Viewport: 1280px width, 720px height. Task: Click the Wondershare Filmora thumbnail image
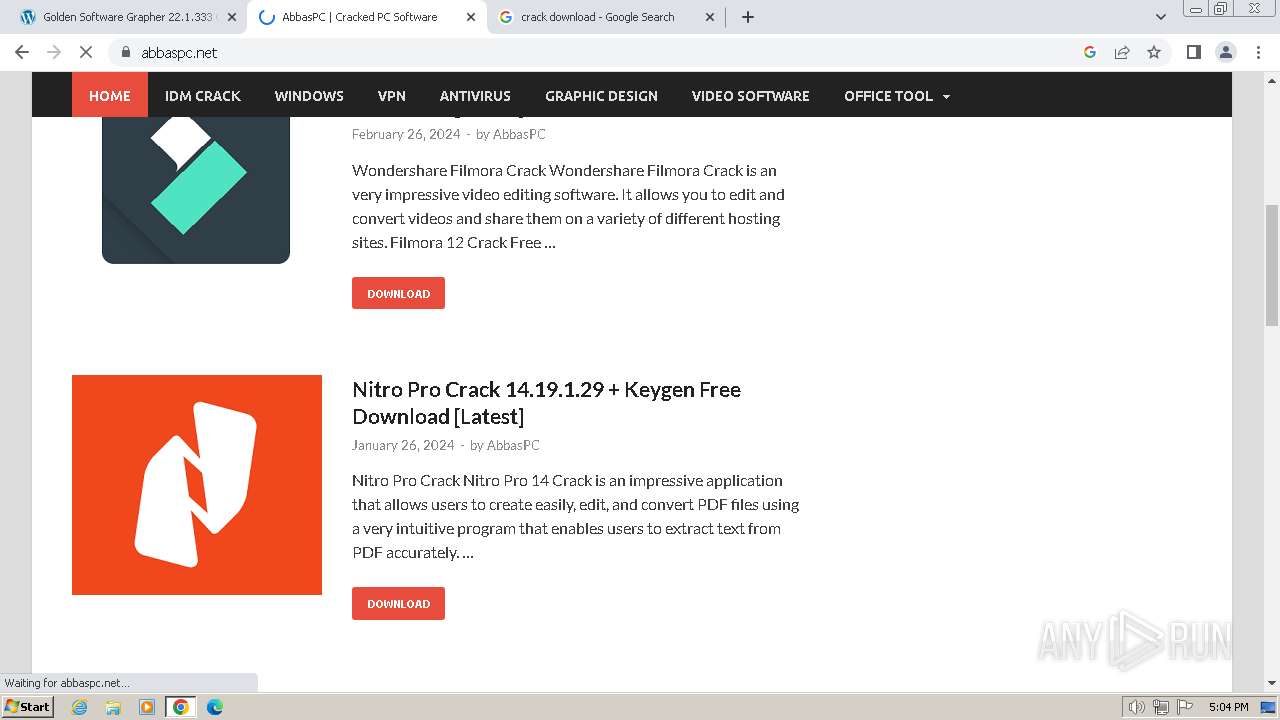point(196,190)
